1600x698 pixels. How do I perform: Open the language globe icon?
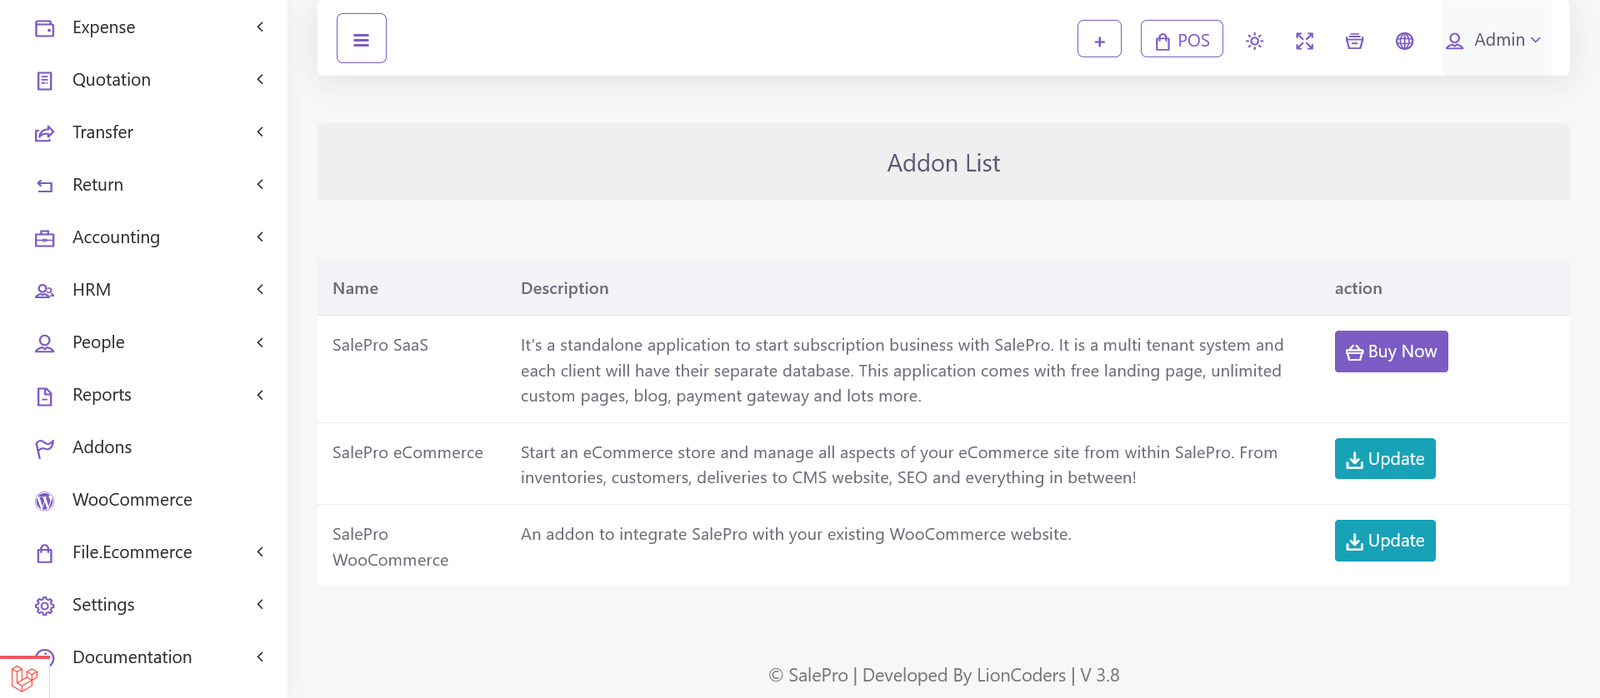pos(1404,41)
